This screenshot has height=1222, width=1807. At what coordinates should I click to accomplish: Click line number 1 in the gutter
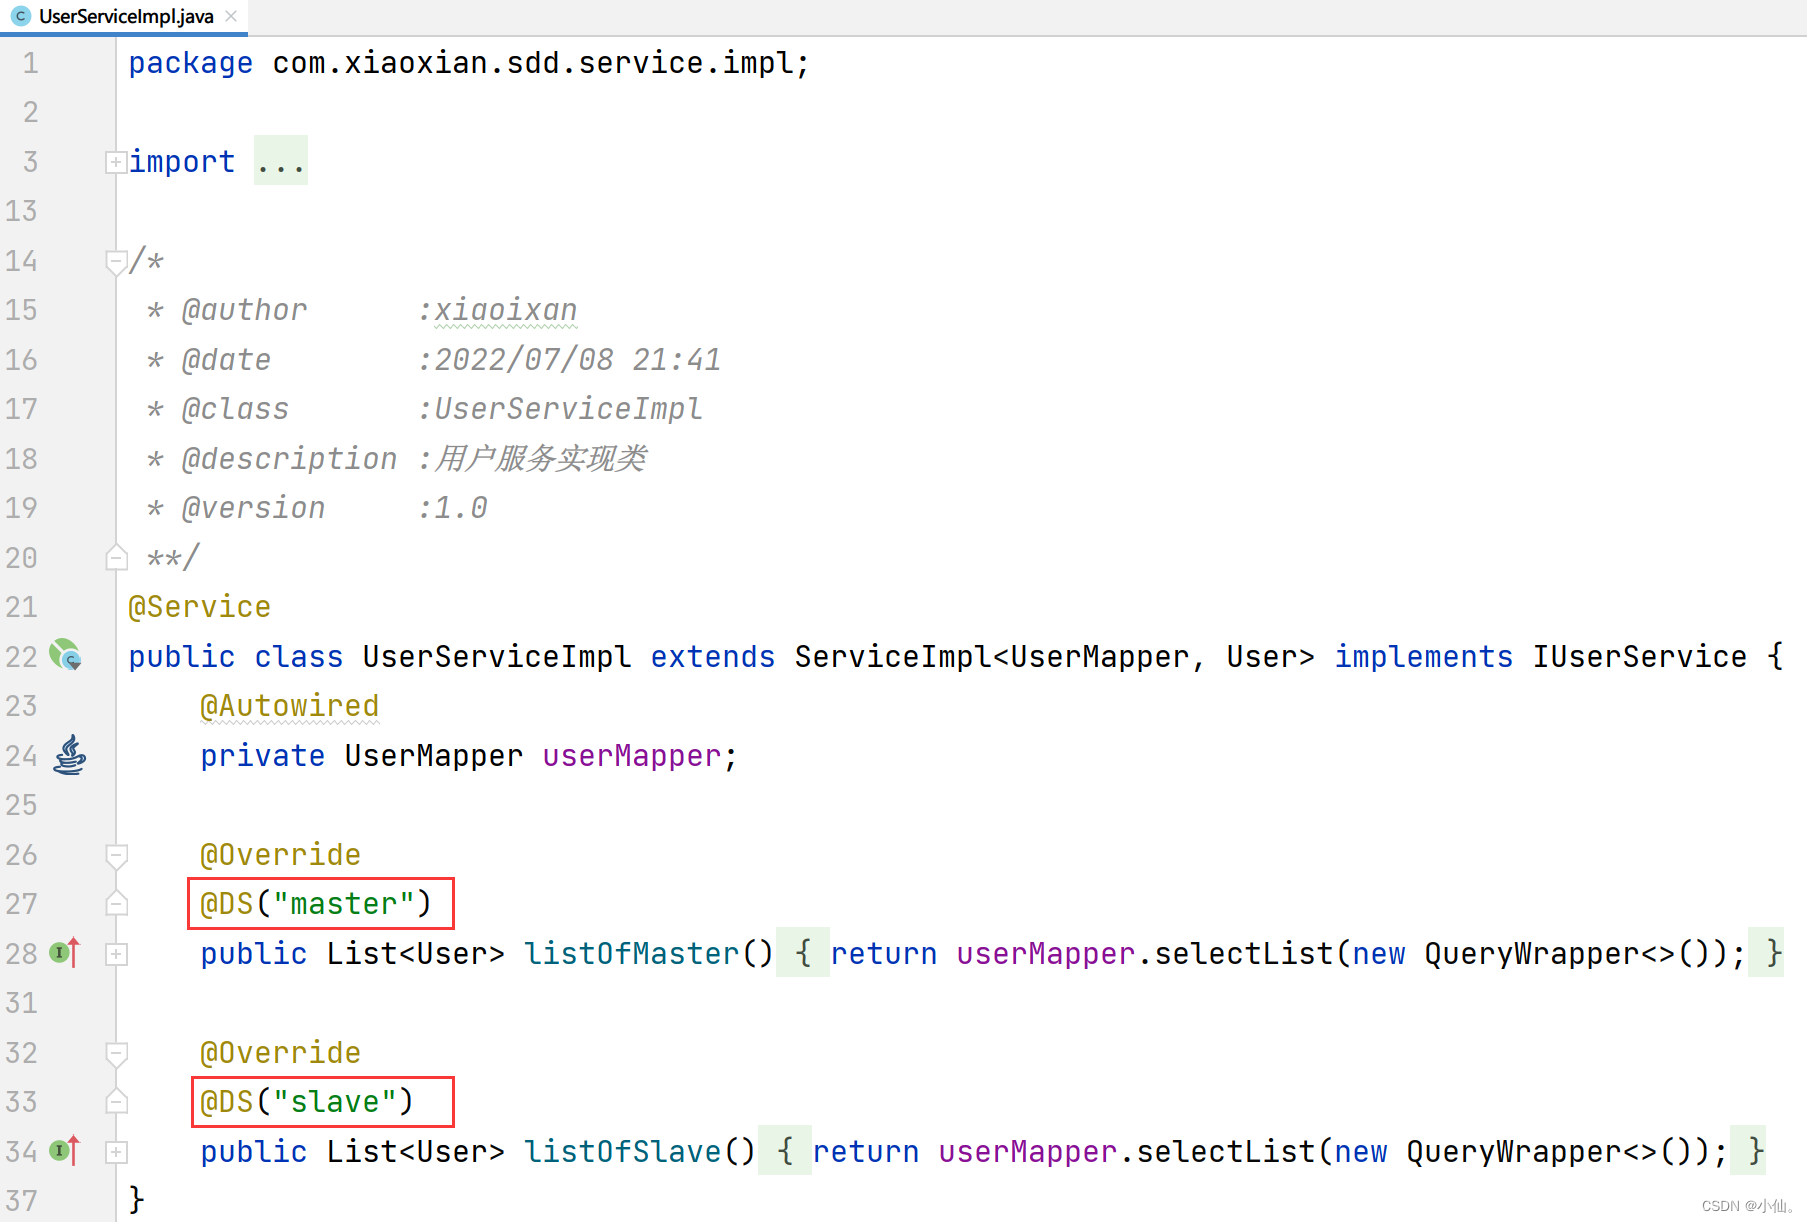point(30,63)
